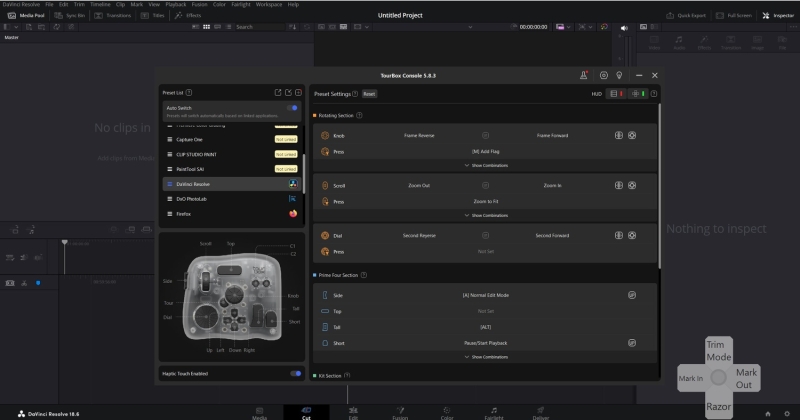The height and width of the screenshot is (420, 800).
Task: Click the Reset button in Preset Settings
Action: 369,94
